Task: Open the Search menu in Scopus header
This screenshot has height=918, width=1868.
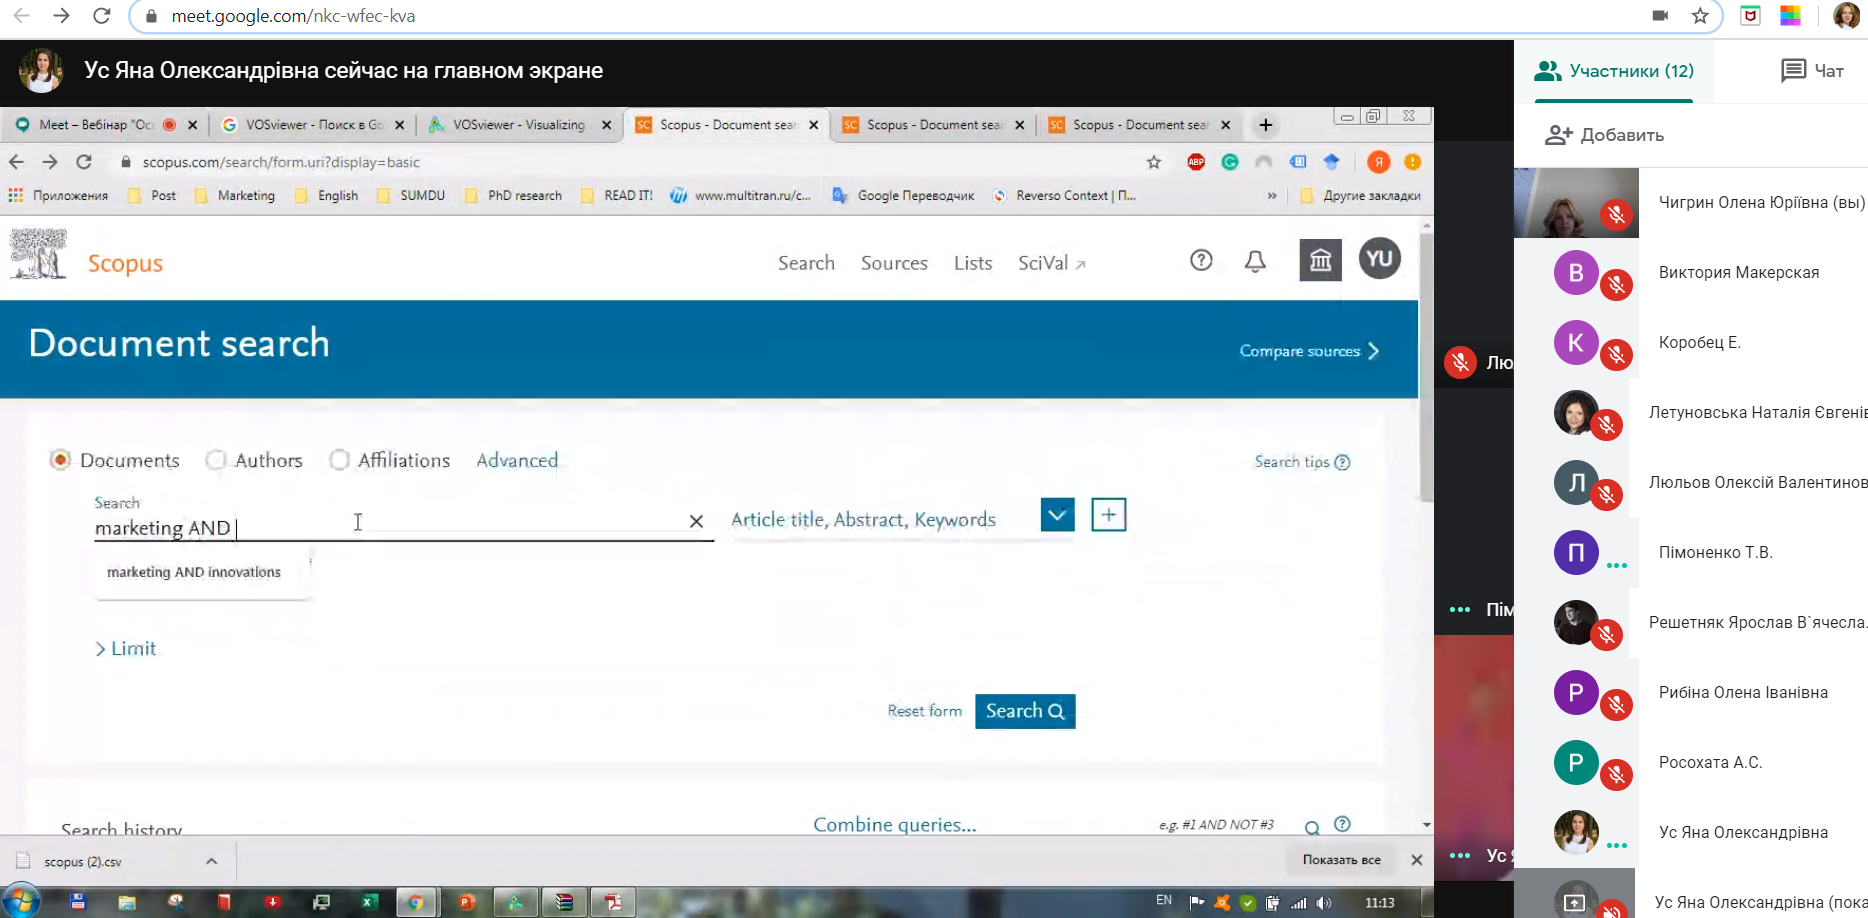Action: (x=806, y=263)
